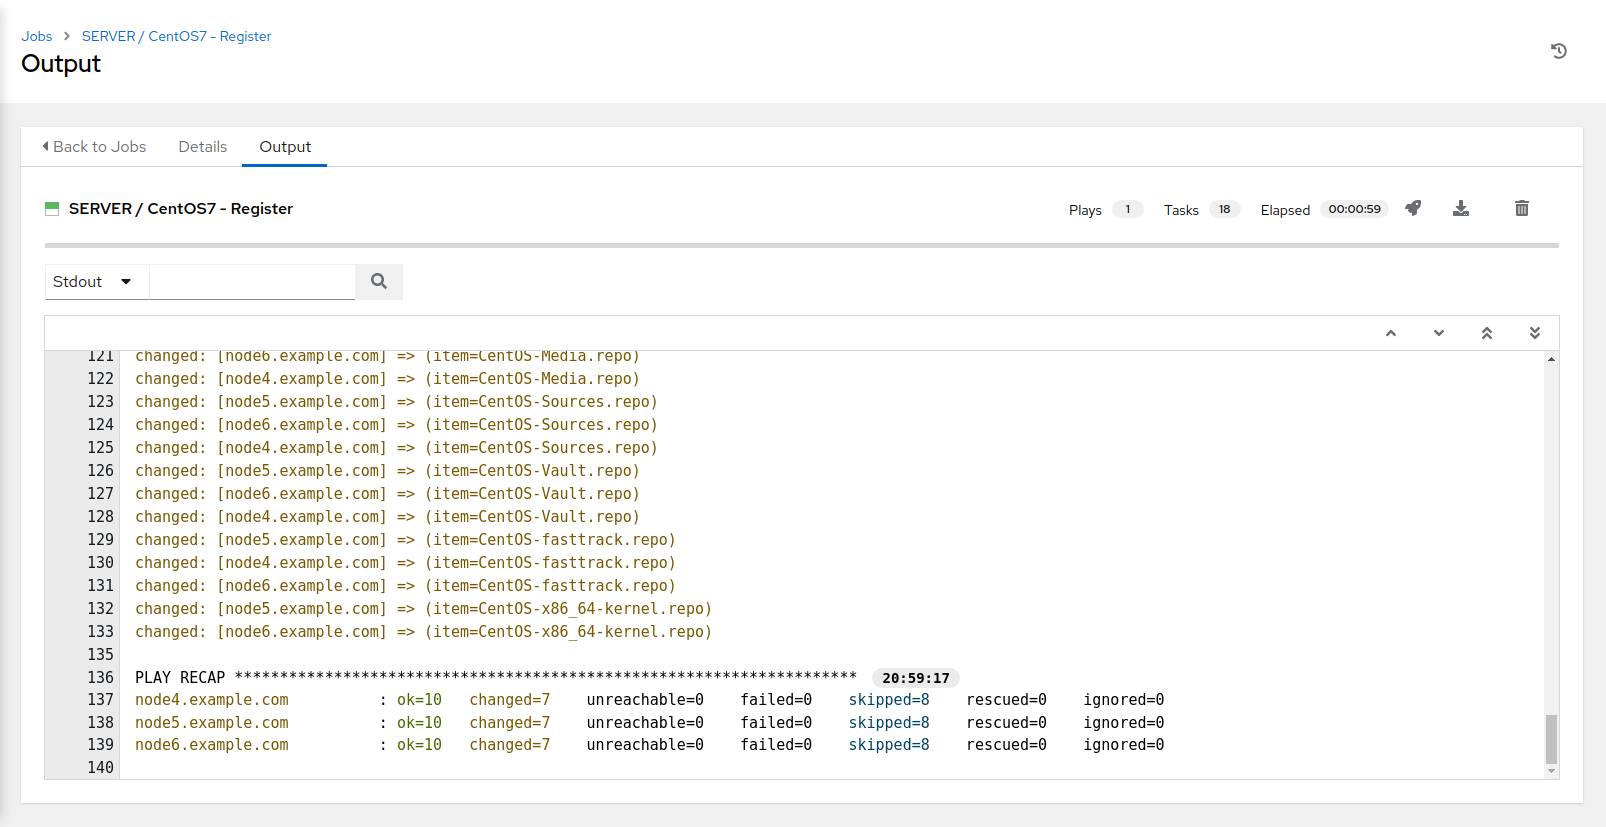Select node6.example.com recap row
1606x827 pixels.
[650, 745]
